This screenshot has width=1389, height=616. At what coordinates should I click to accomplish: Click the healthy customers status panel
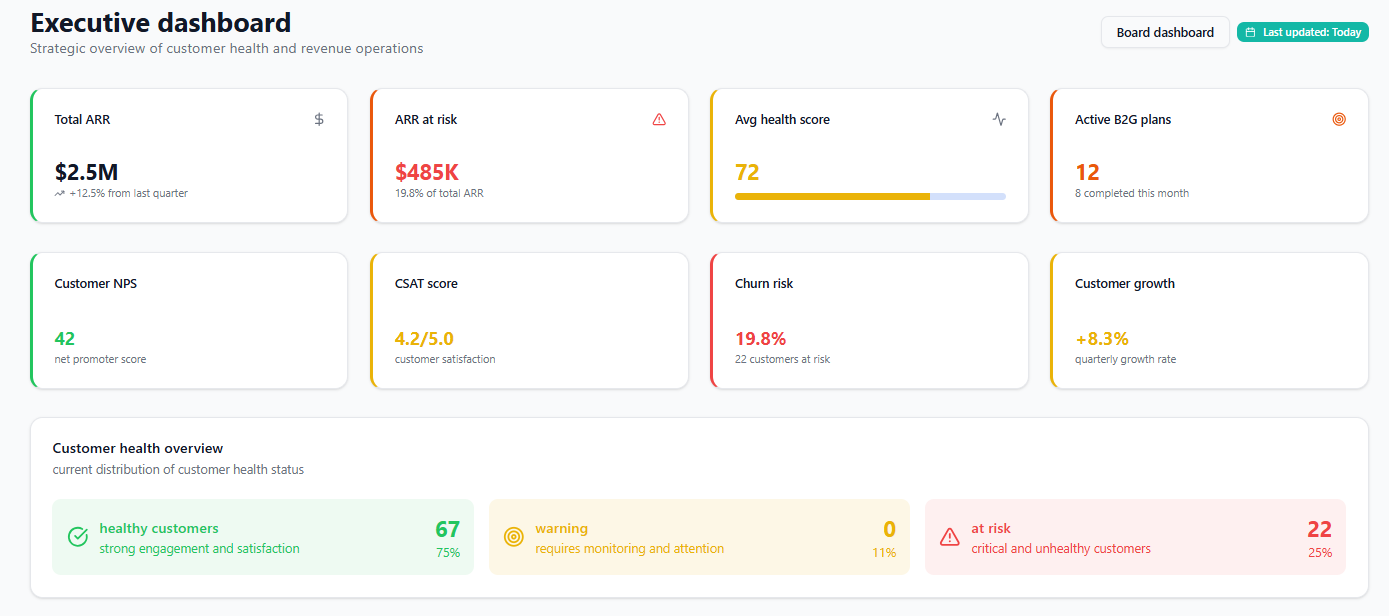click(262, 537)
